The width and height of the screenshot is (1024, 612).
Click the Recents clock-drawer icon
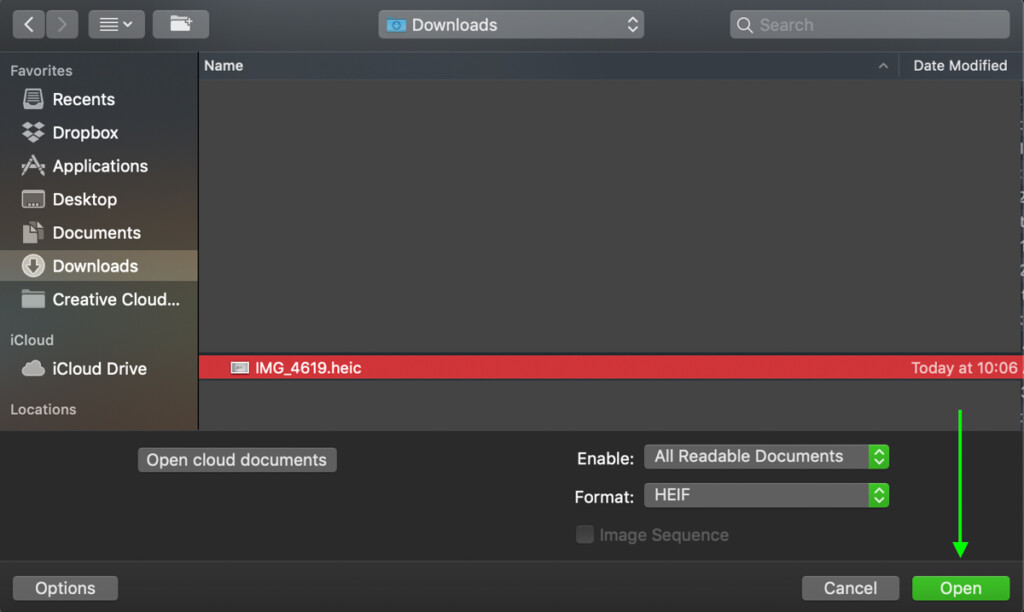click(33, 99)
